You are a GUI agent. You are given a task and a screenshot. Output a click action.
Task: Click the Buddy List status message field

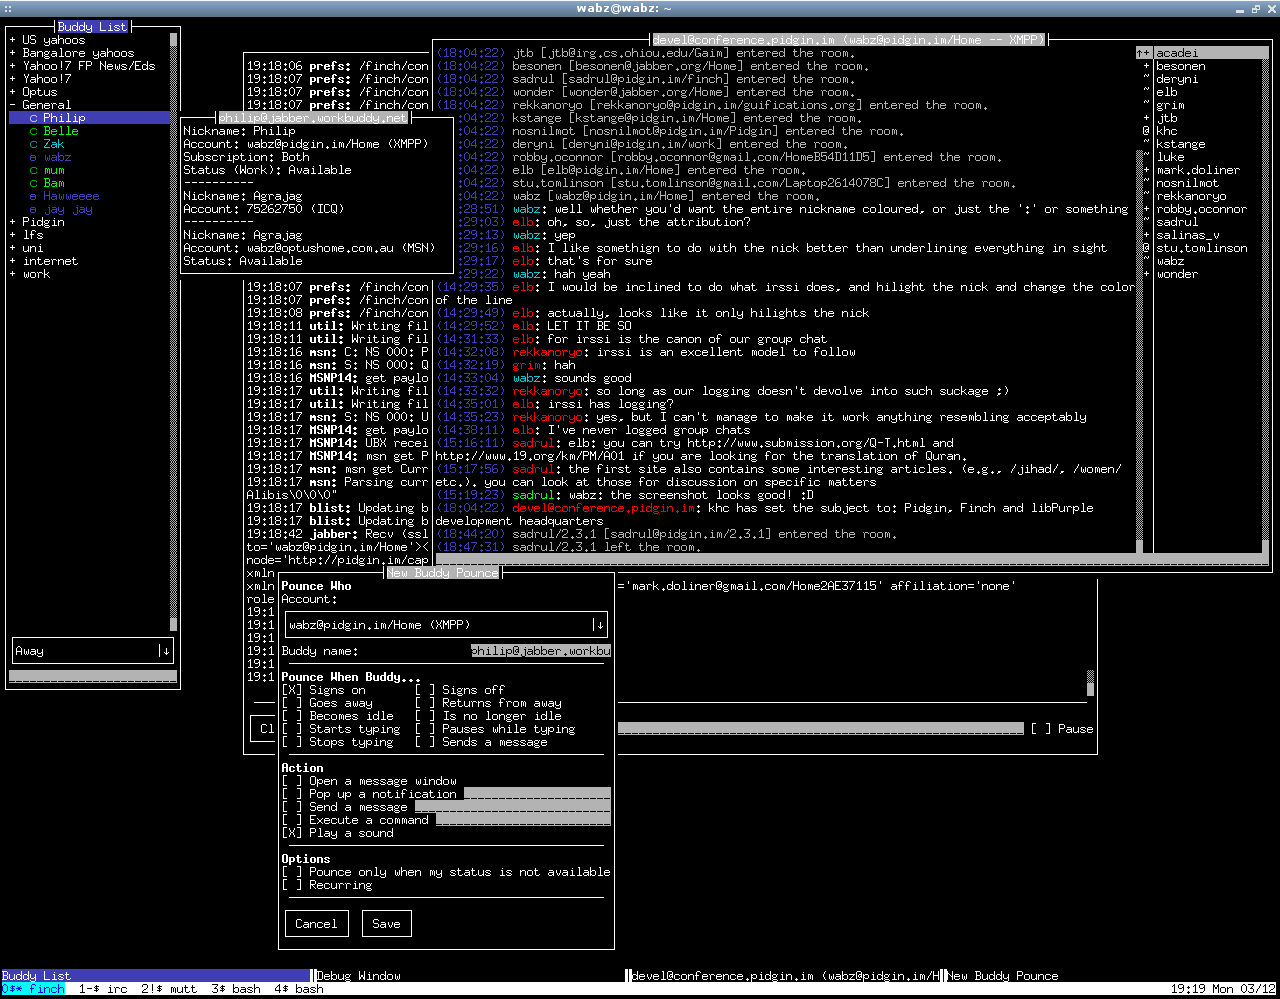coord(93,677)
